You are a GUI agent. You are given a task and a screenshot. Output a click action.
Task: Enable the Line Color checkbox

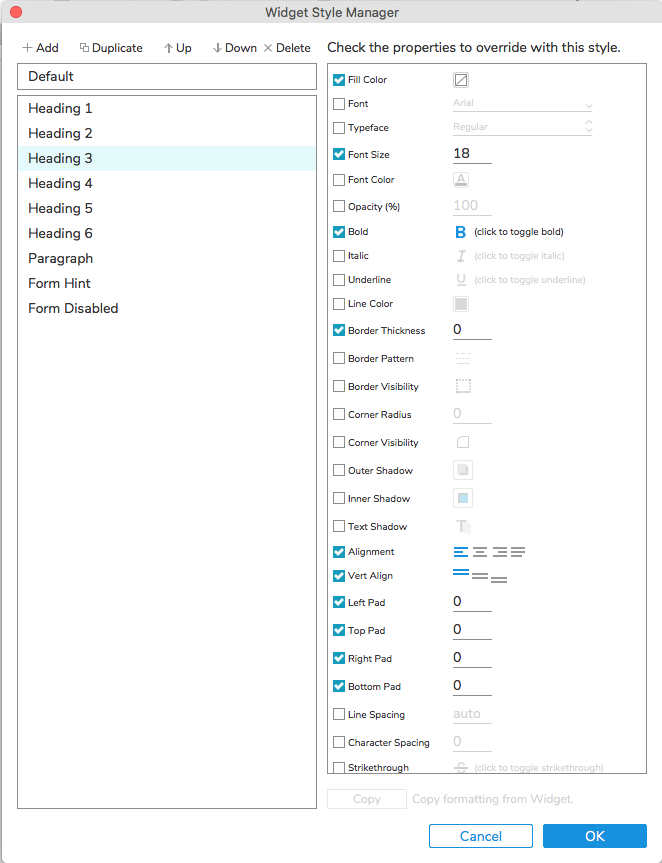[339, 304]
